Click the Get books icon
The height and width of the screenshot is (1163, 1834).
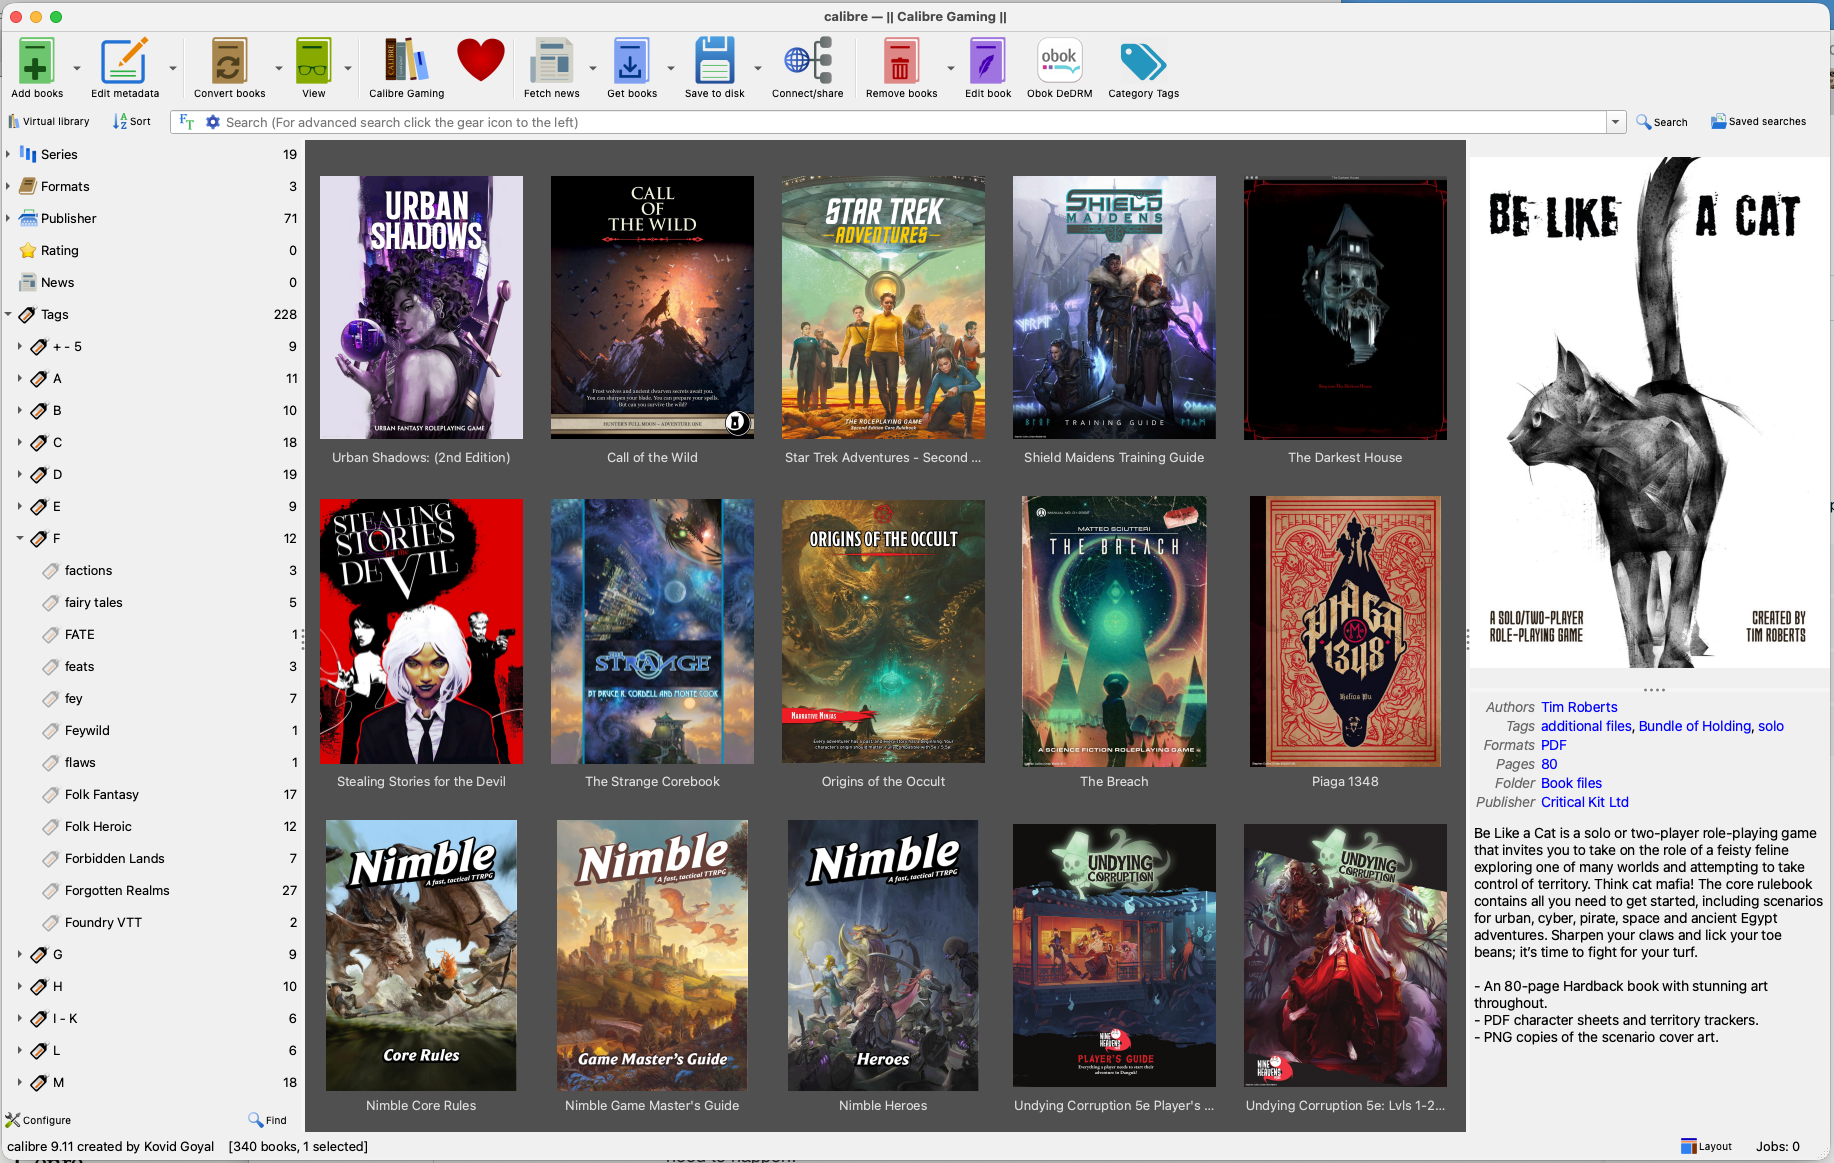point(631,62)
